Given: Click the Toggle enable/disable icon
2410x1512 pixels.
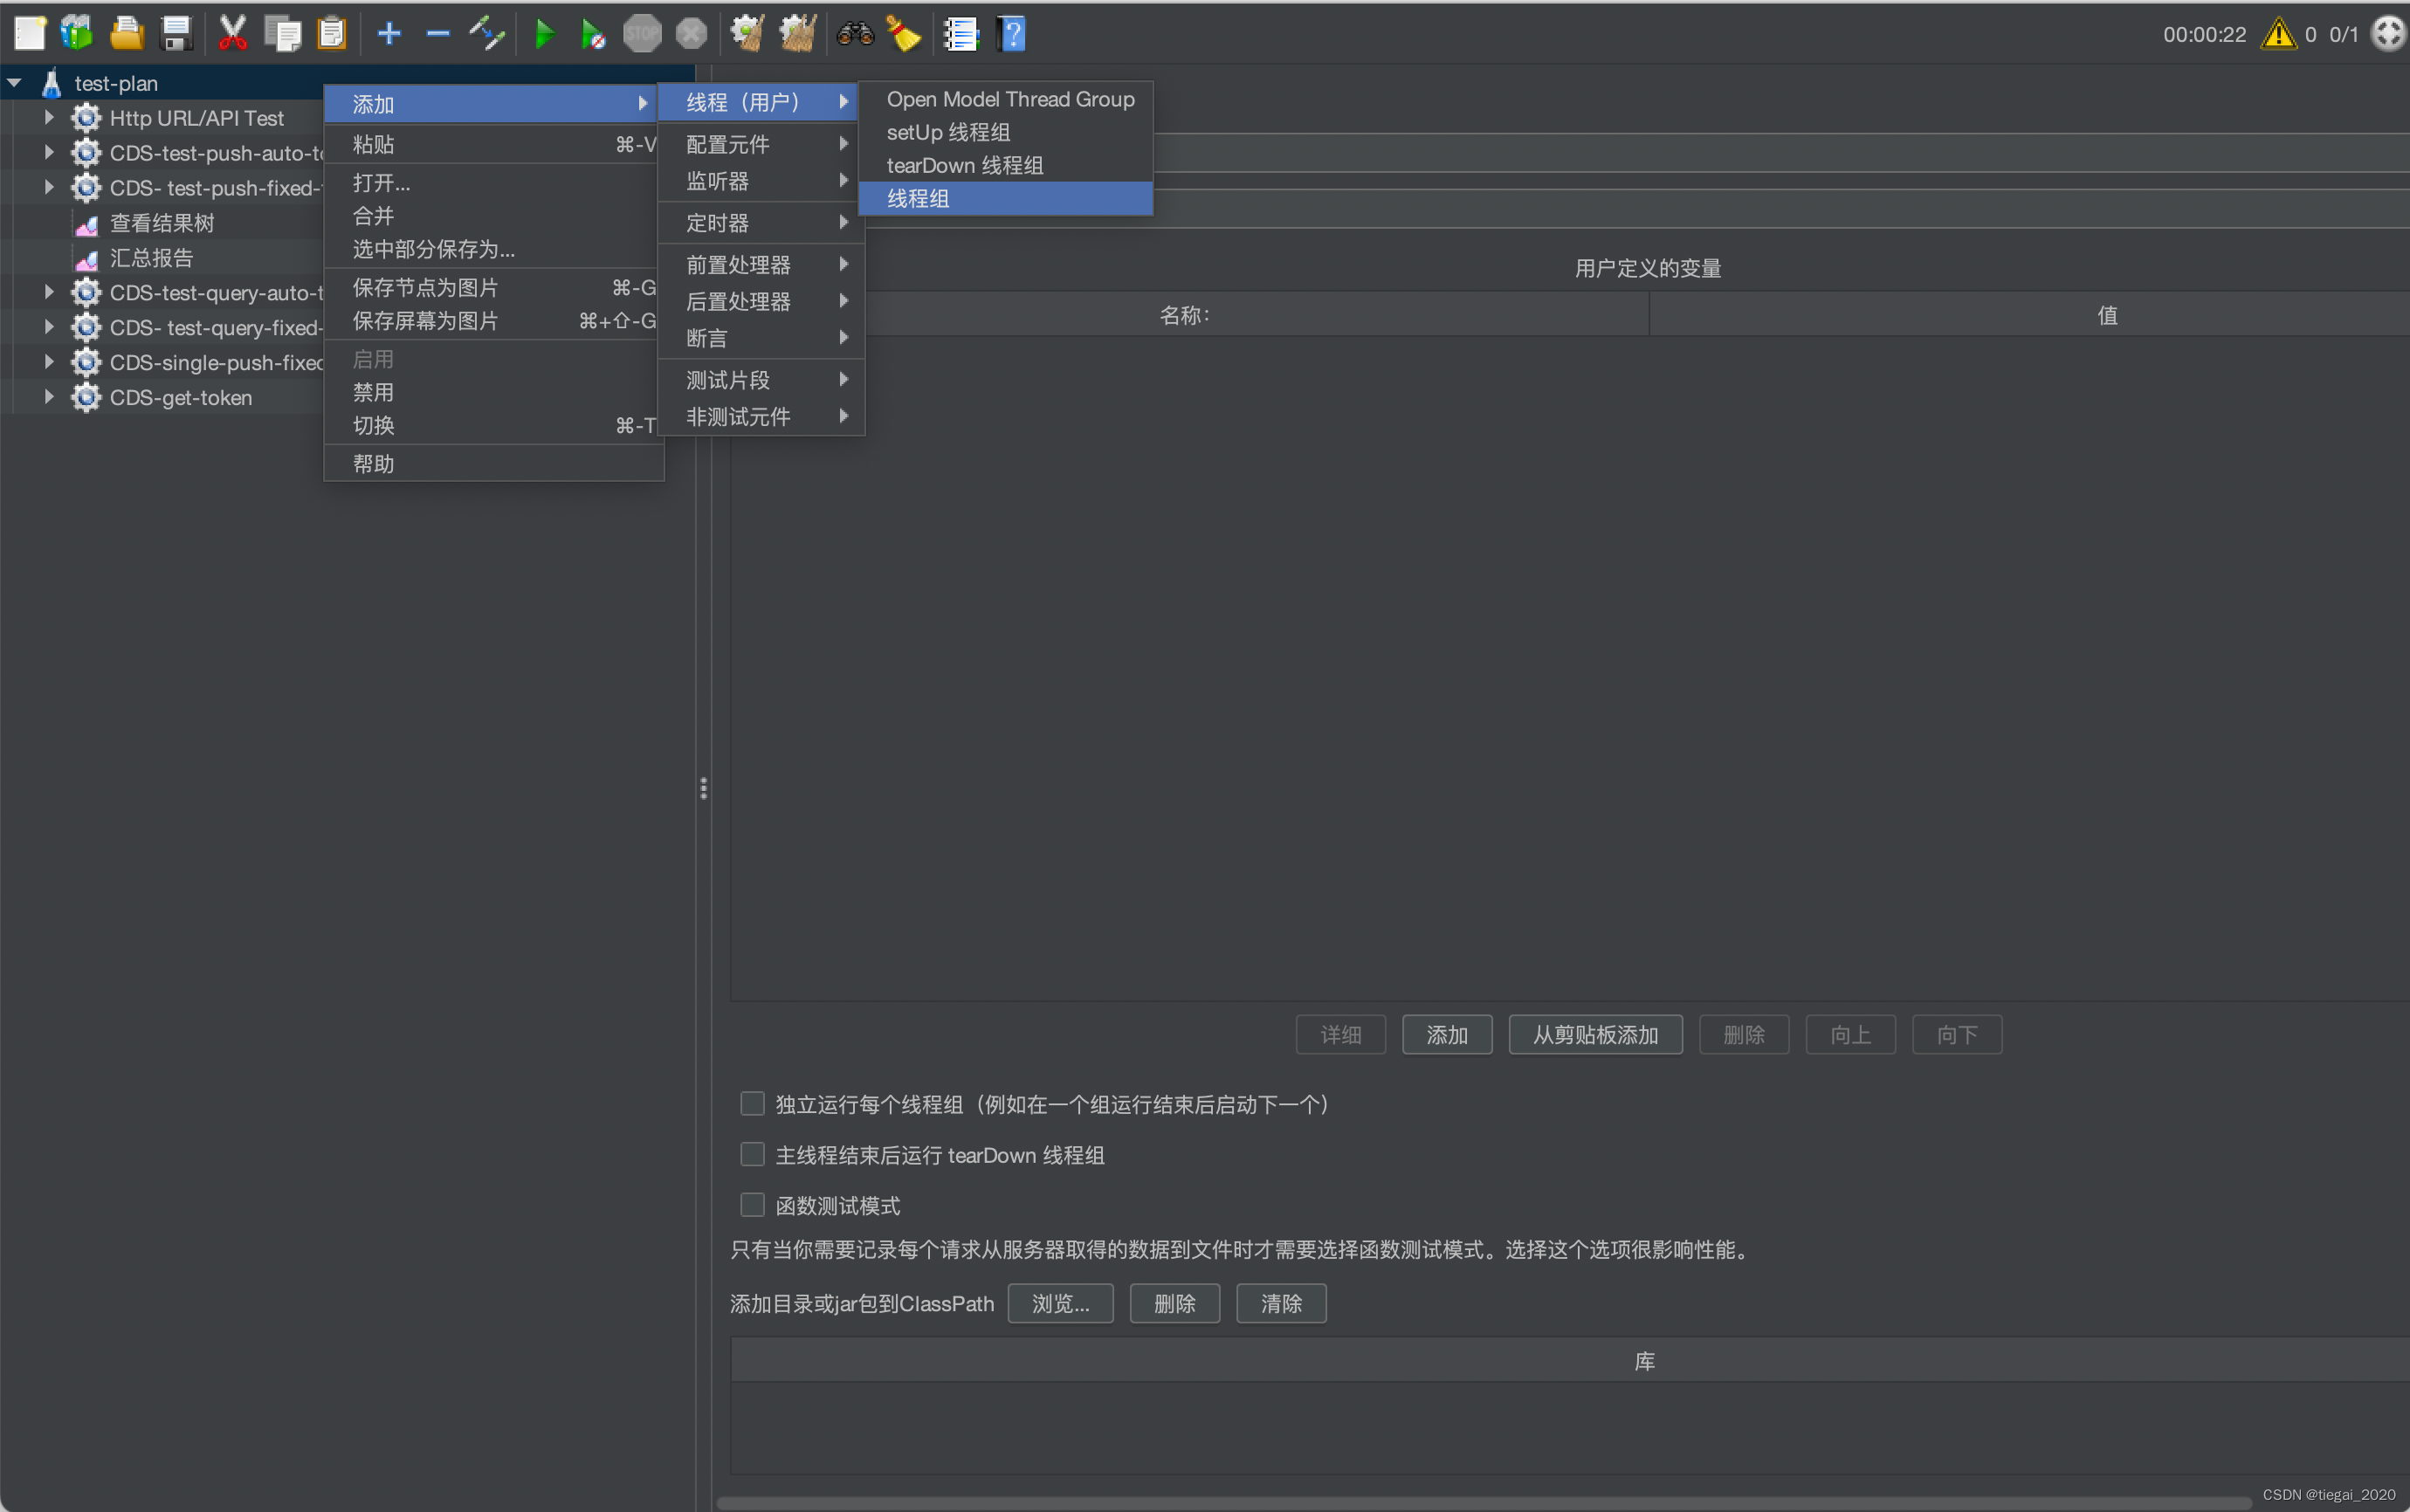Looking at the screenshot, I should point(487,34).
